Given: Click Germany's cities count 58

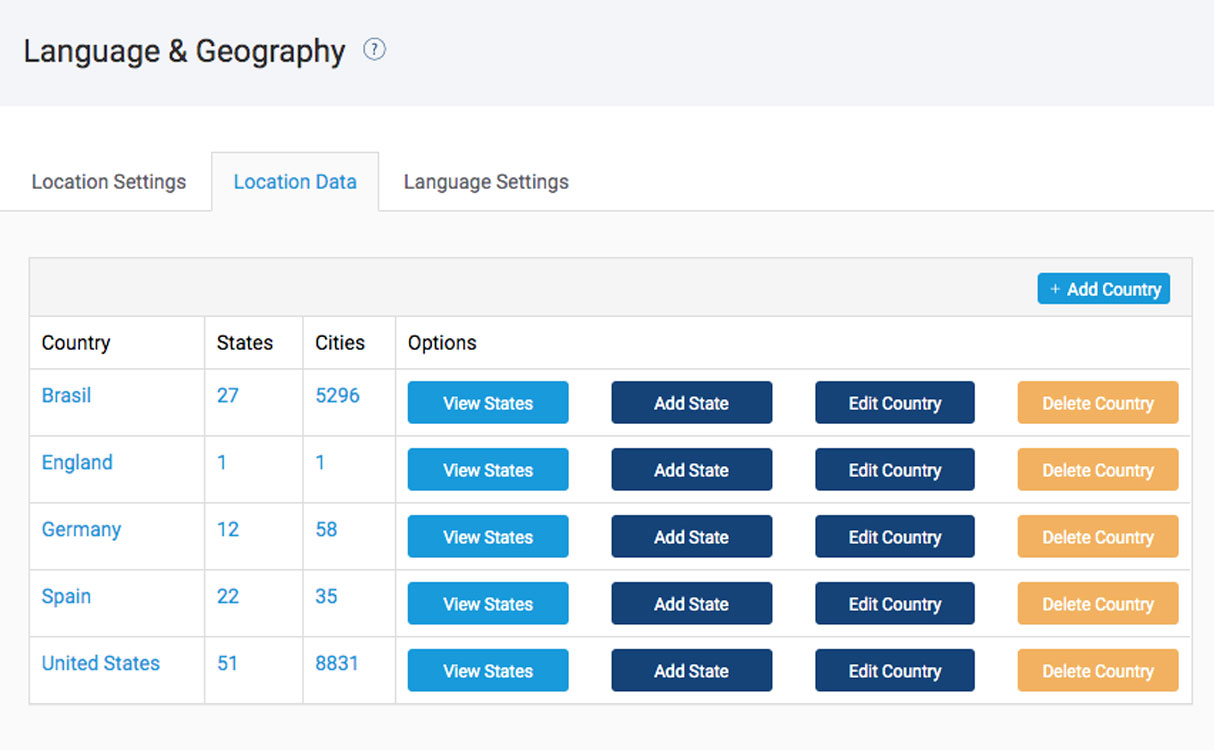Looking at the screenshot, I should (326, 530).
